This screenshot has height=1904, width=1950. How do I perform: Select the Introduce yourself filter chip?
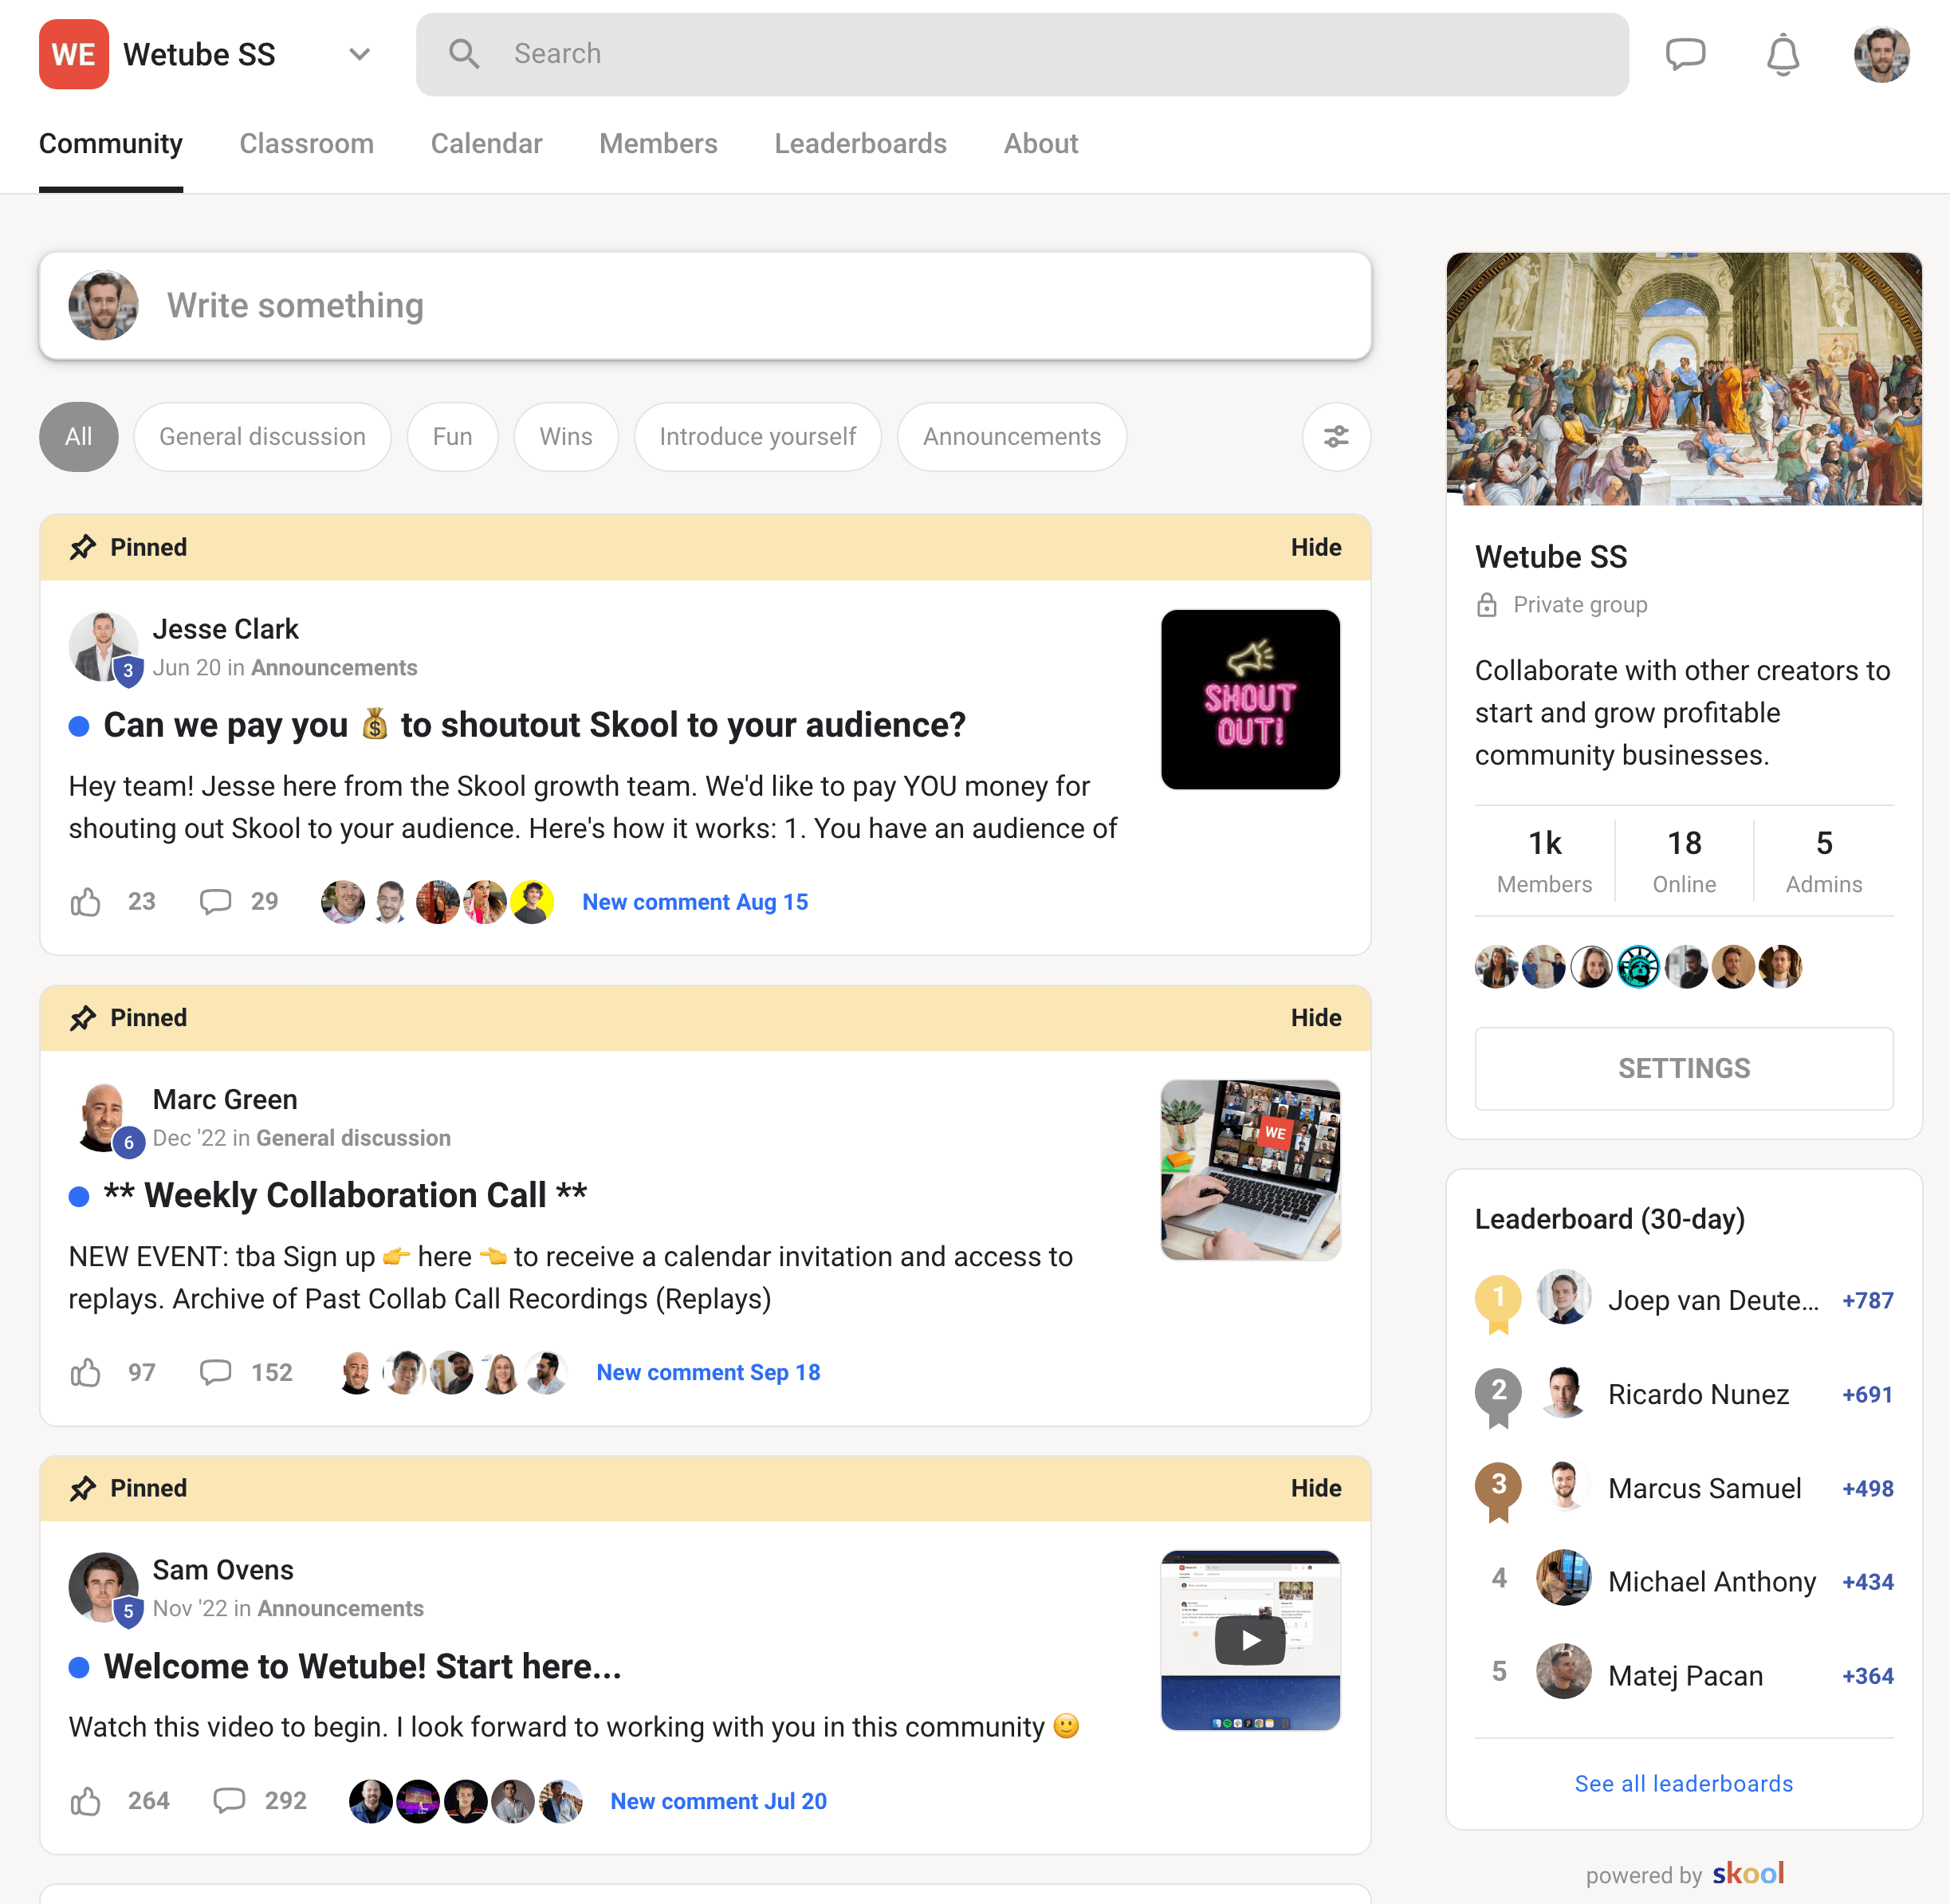(757, 437)
